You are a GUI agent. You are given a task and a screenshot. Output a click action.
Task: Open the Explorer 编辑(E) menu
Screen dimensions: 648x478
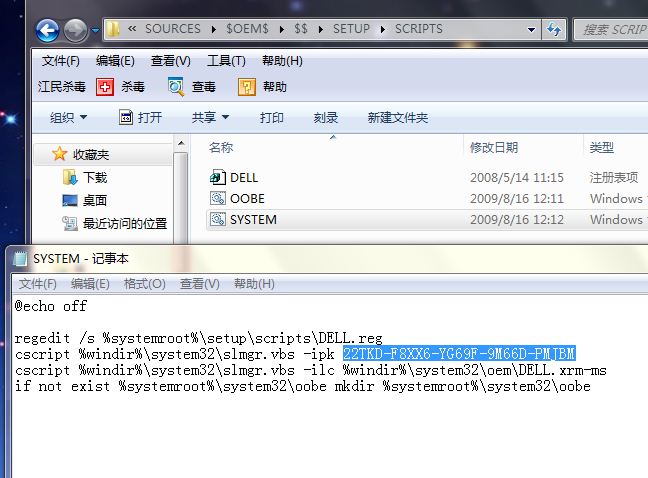pos(115,61)
